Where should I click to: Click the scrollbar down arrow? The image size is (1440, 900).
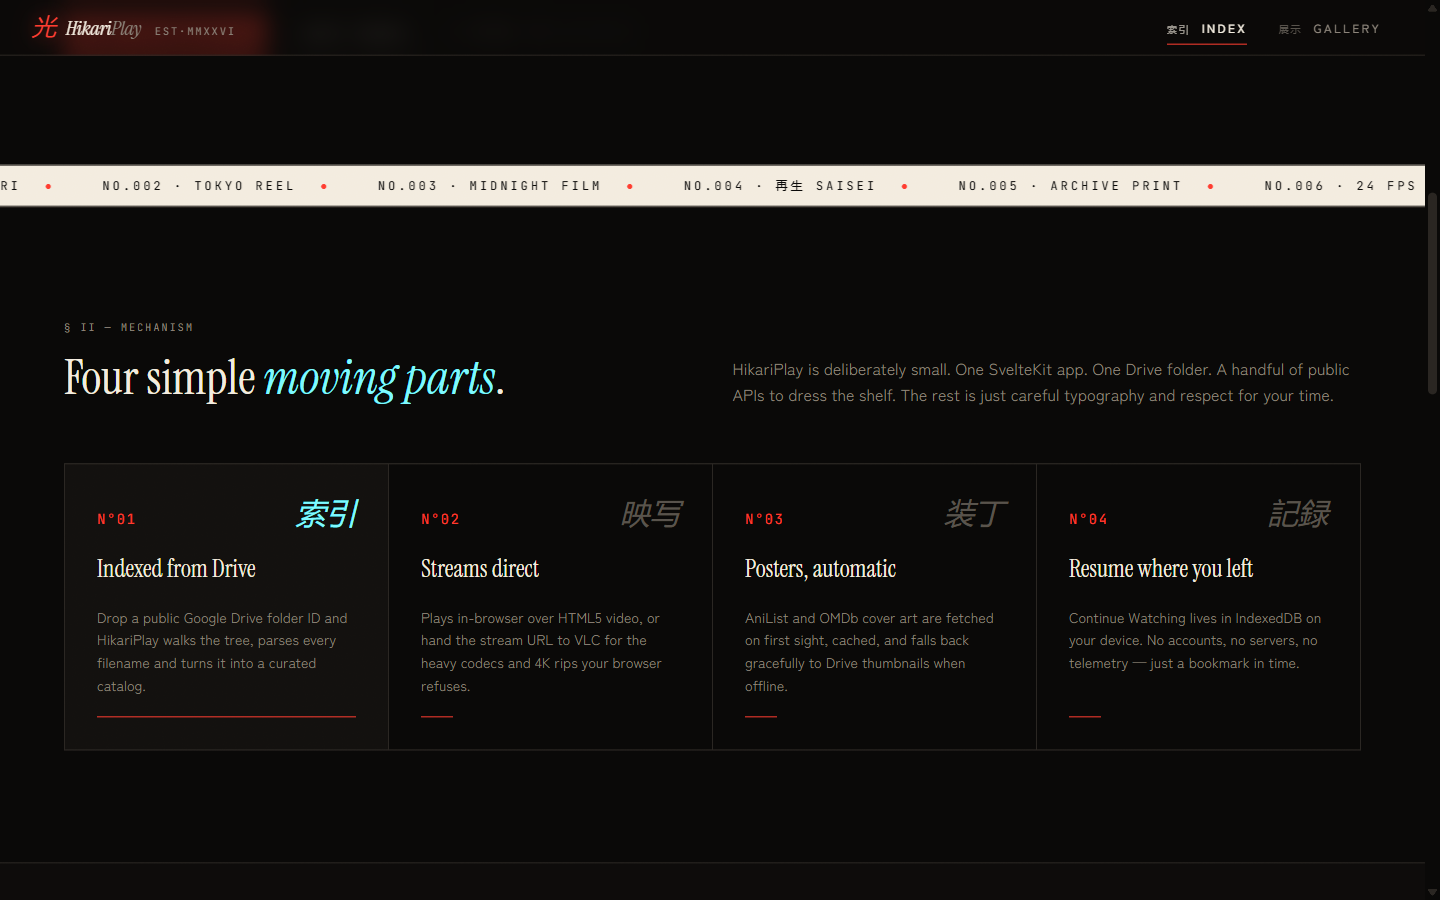pos(1432,892)
